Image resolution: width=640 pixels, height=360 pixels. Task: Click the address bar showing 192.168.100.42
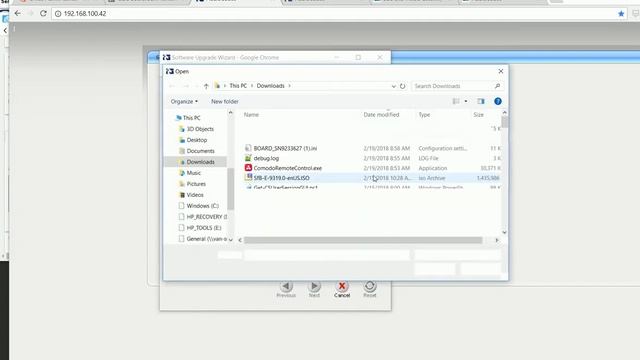[335, 14]
